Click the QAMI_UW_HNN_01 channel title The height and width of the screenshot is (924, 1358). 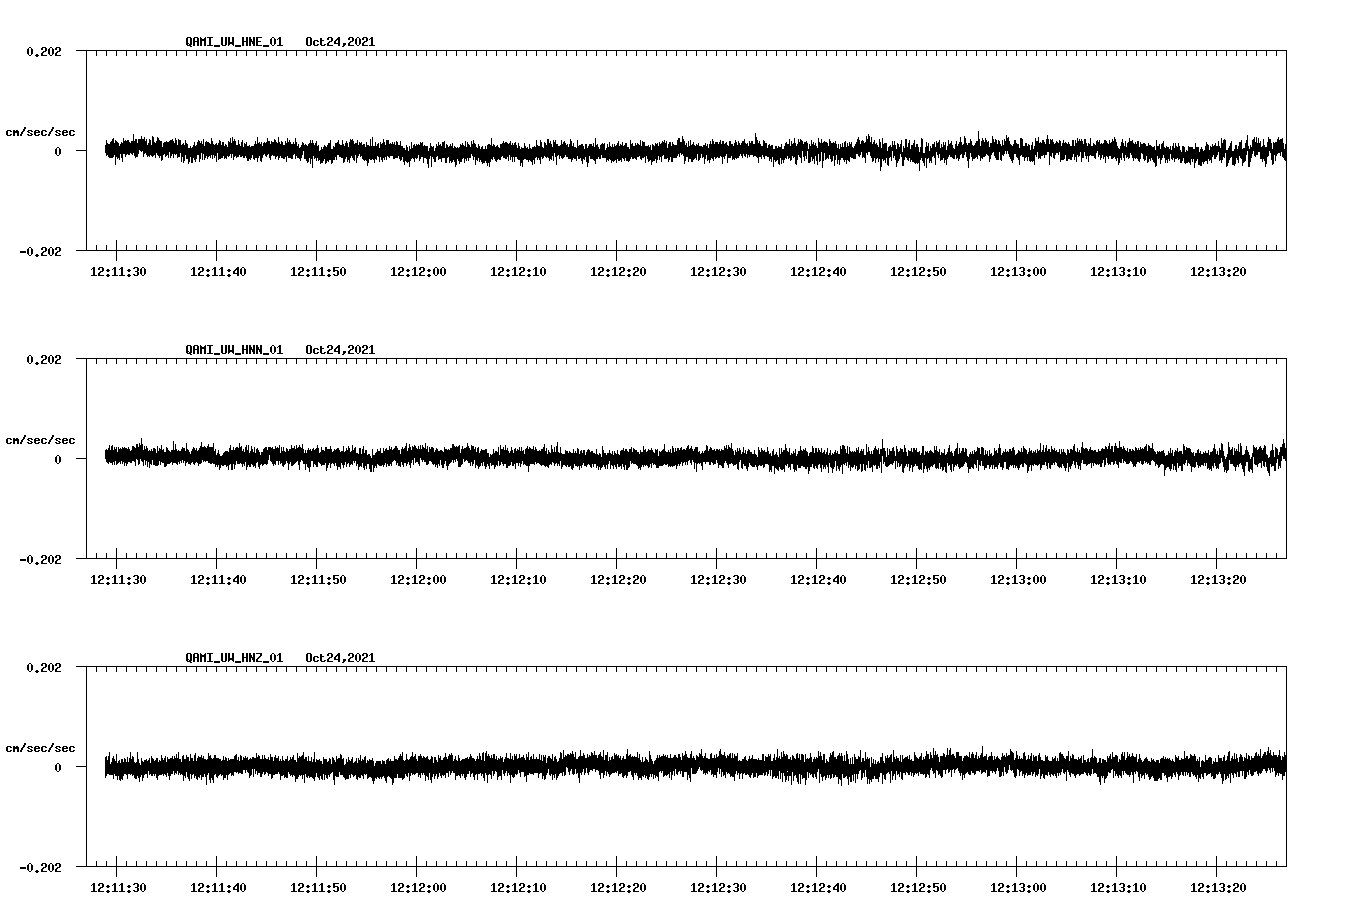click(234, 350)
